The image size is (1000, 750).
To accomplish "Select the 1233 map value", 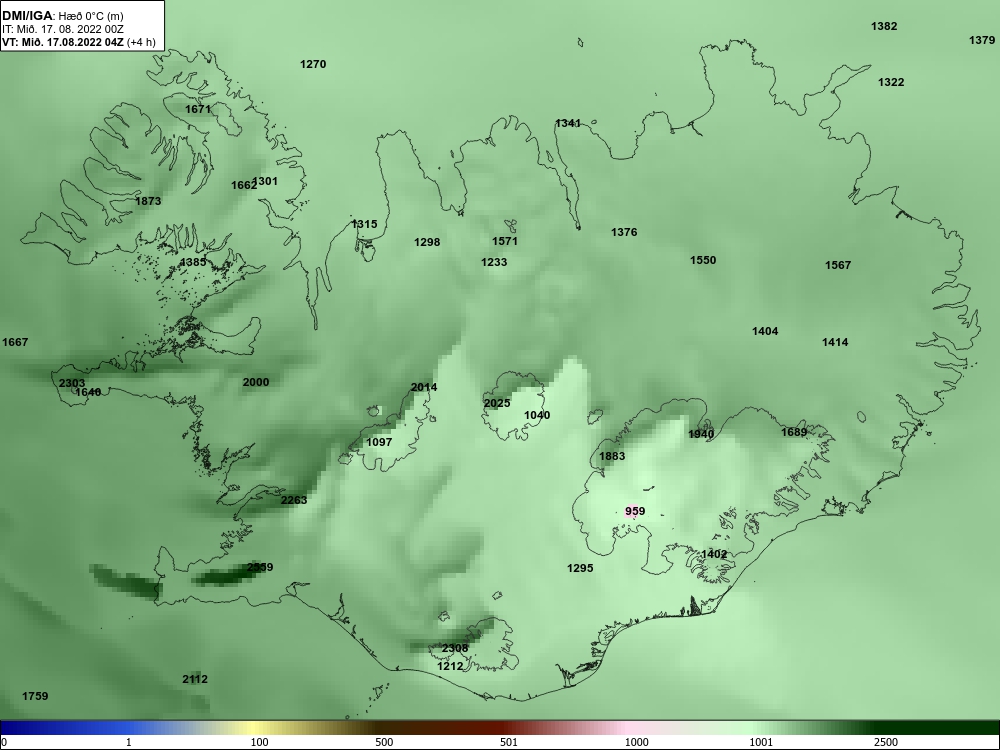I will point(494,262).
